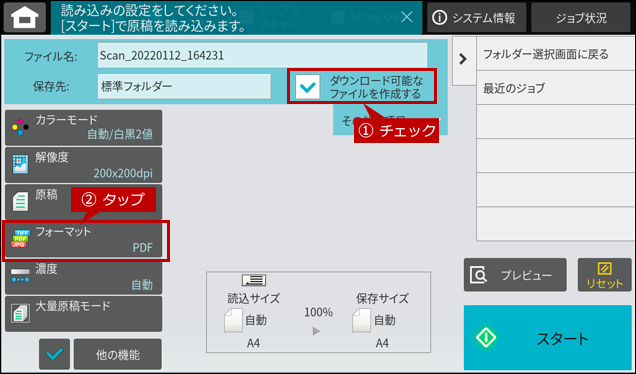Open 大量原稿モード setting

pos(84,314)
